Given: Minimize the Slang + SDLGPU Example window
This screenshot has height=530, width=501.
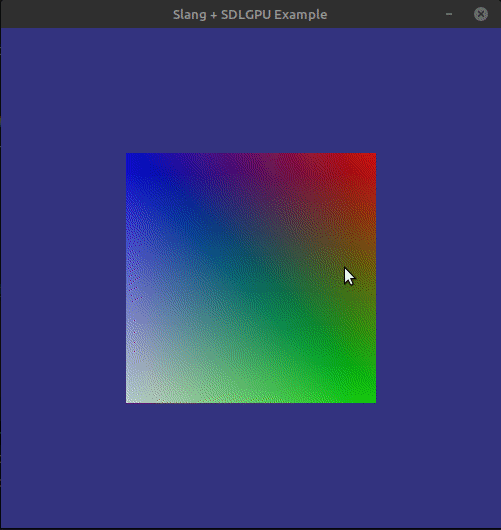Looking at the screenshot, I should 449,14.
